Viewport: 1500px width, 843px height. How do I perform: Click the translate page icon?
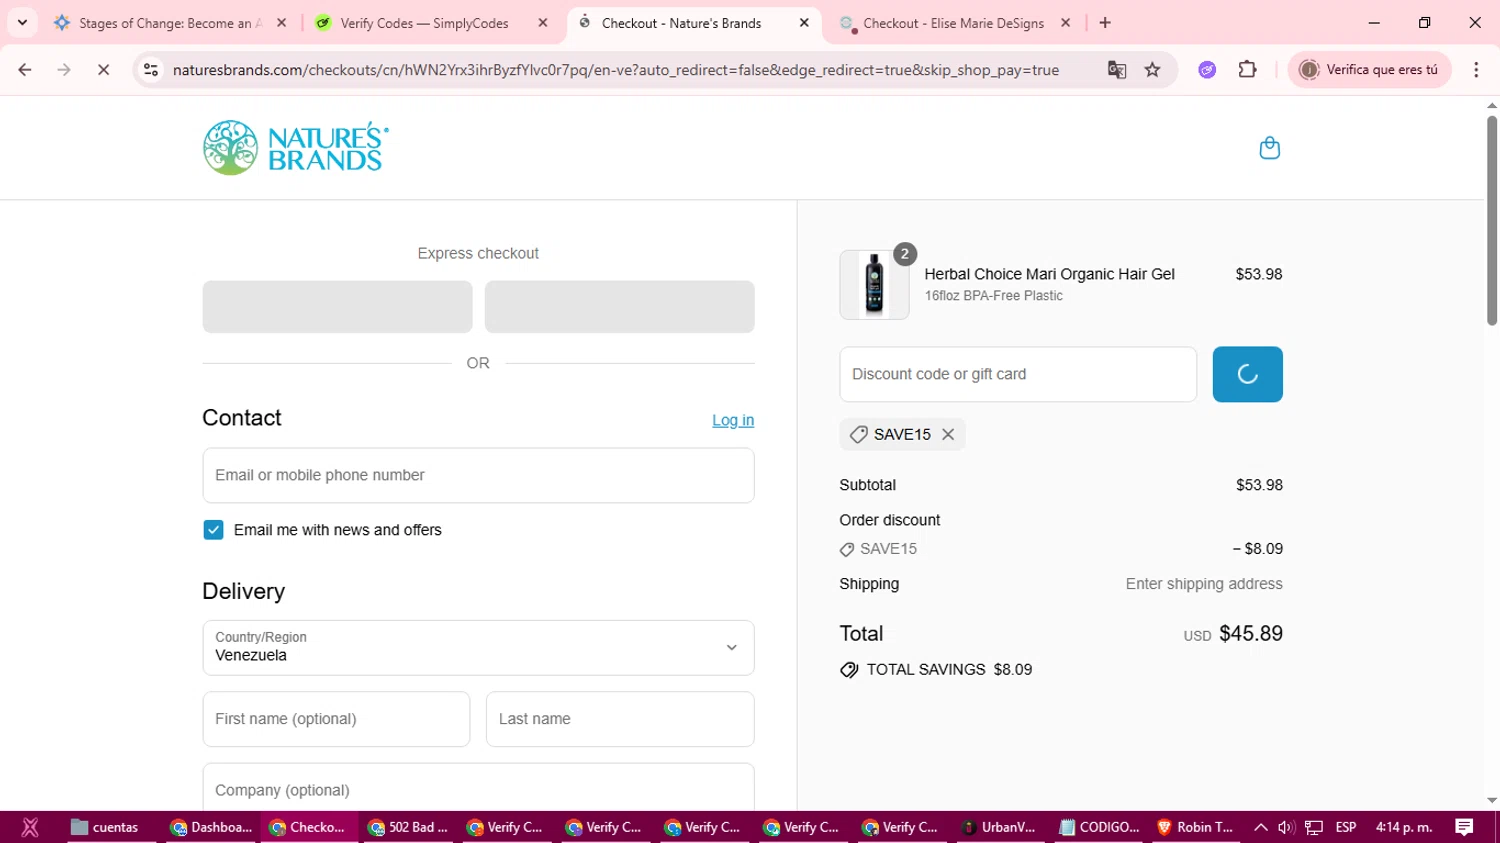click(x=1117, y=70)
